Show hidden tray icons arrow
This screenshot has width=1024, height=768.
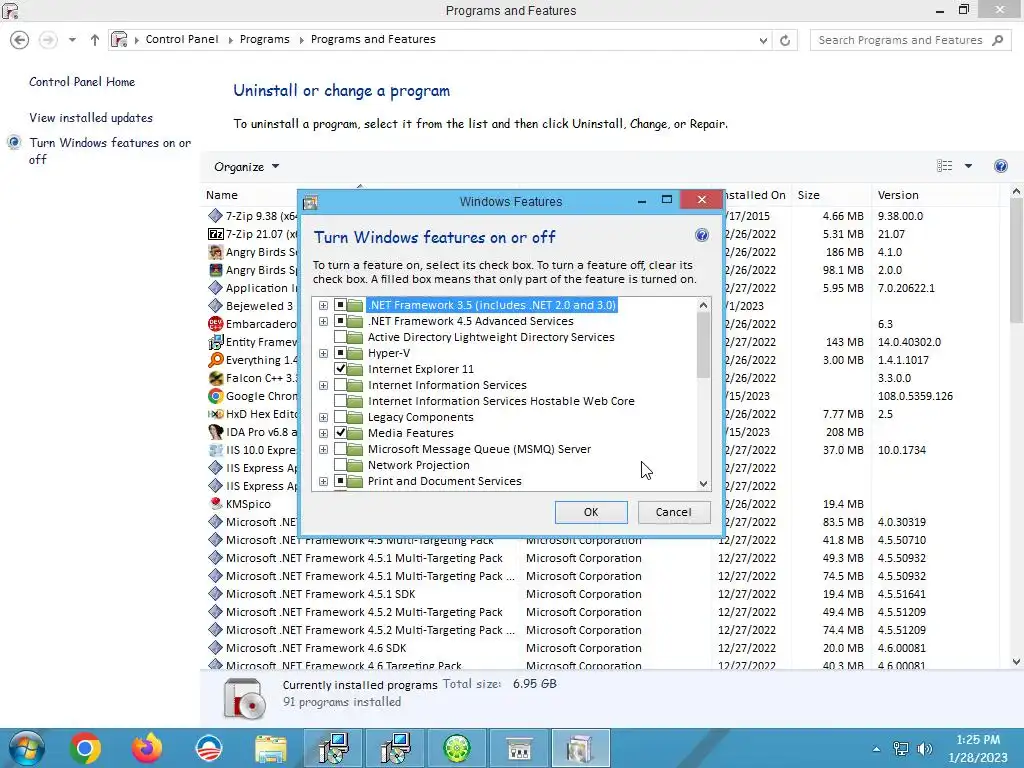tap(876, 749)
